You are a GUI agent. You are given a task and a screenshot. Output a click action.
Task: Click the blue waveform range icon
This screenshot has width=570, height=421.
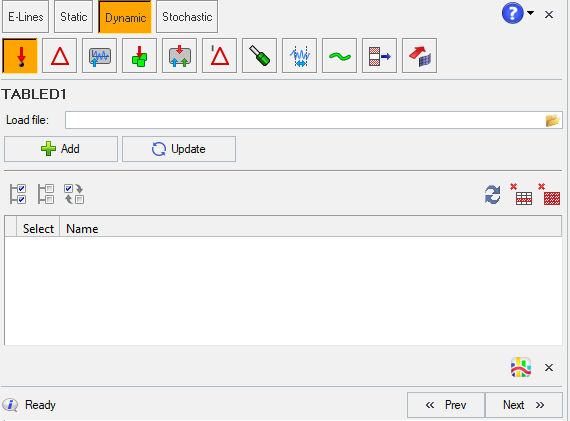(300, 56)
